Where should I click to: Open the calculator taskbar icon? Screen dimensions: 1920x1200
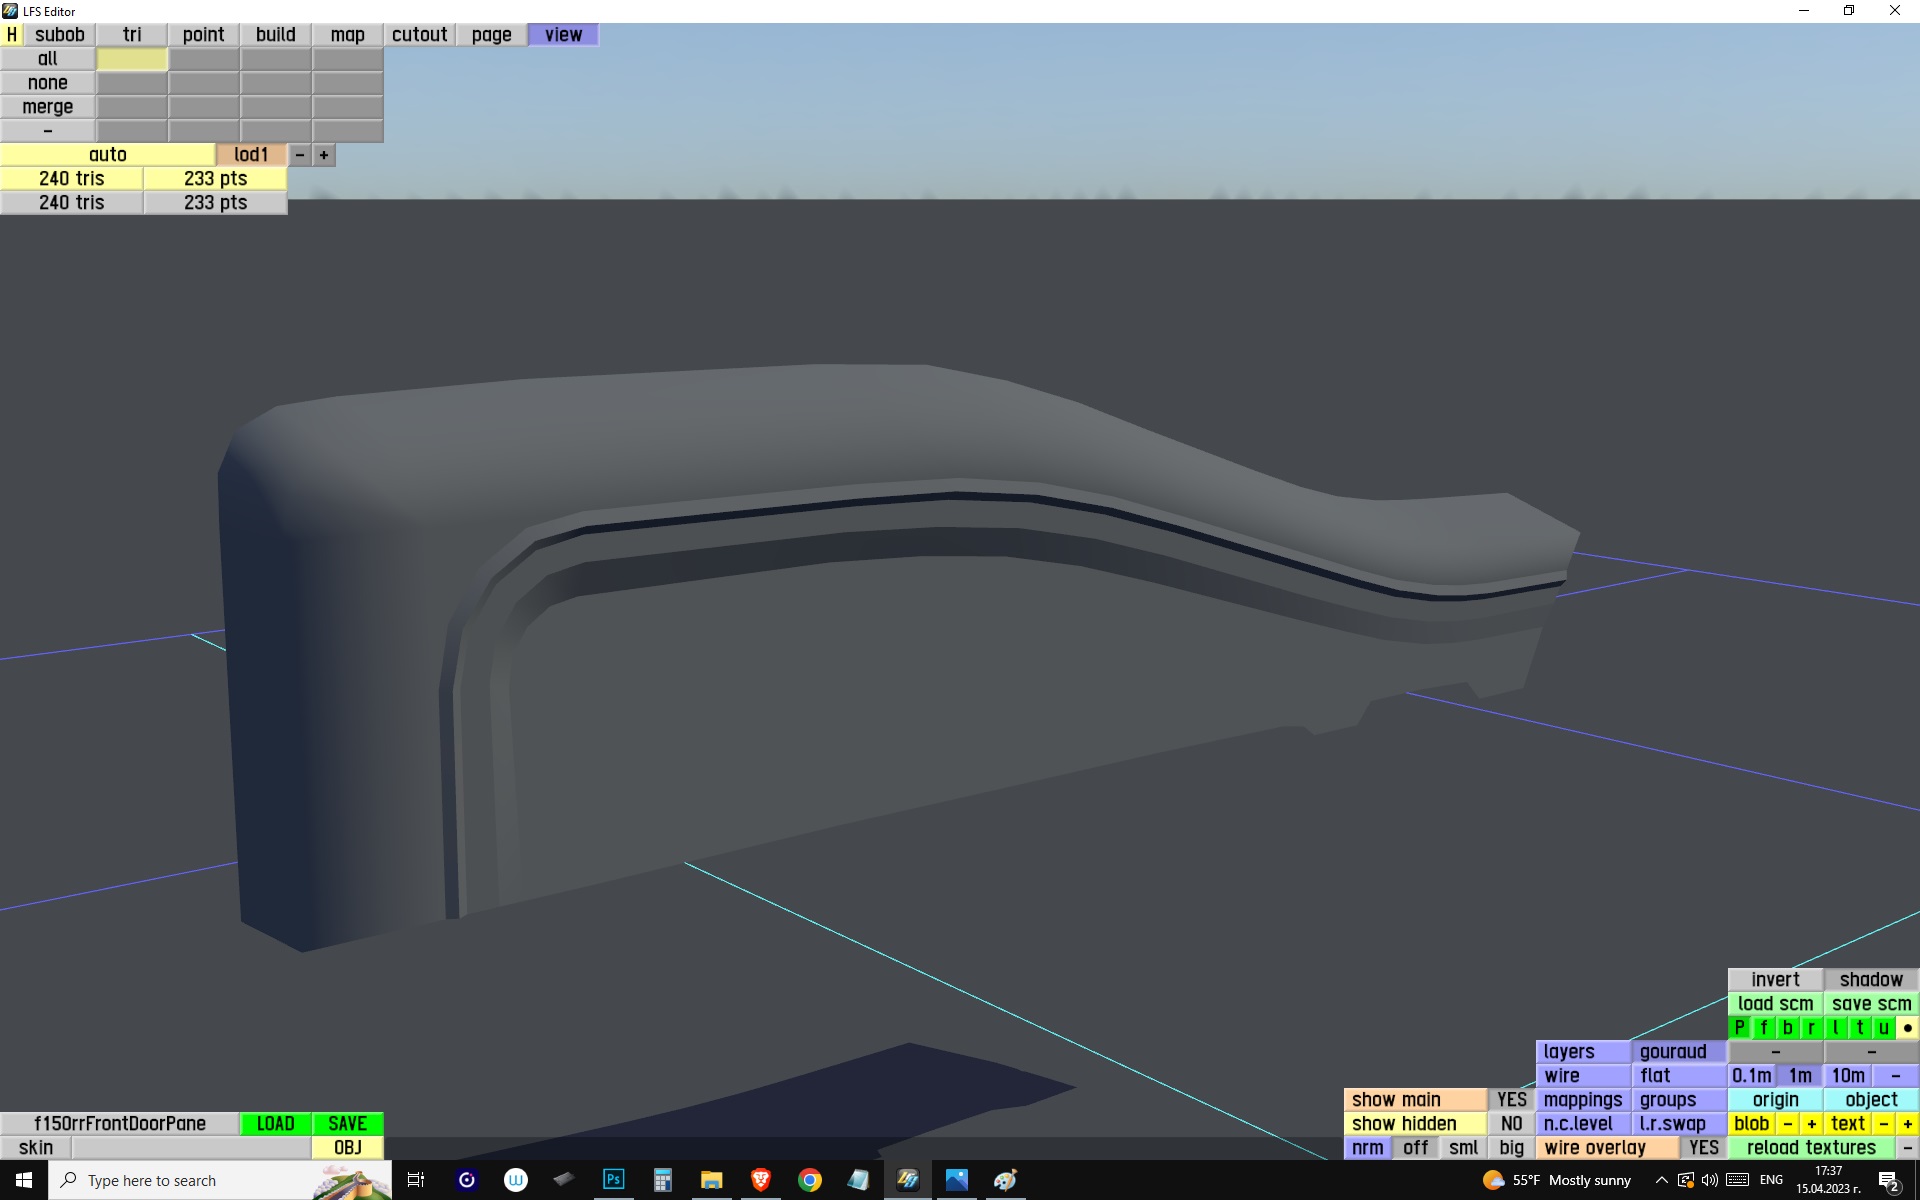pos(662,1180)
